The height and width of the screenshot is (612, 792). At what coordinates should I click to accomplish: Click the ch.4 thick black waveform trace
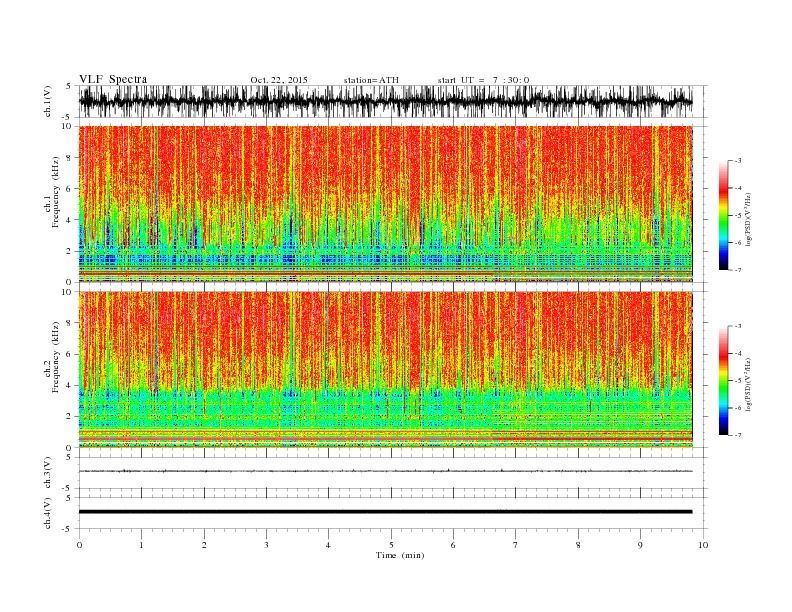pyautogui.click(x=385, y=512)
